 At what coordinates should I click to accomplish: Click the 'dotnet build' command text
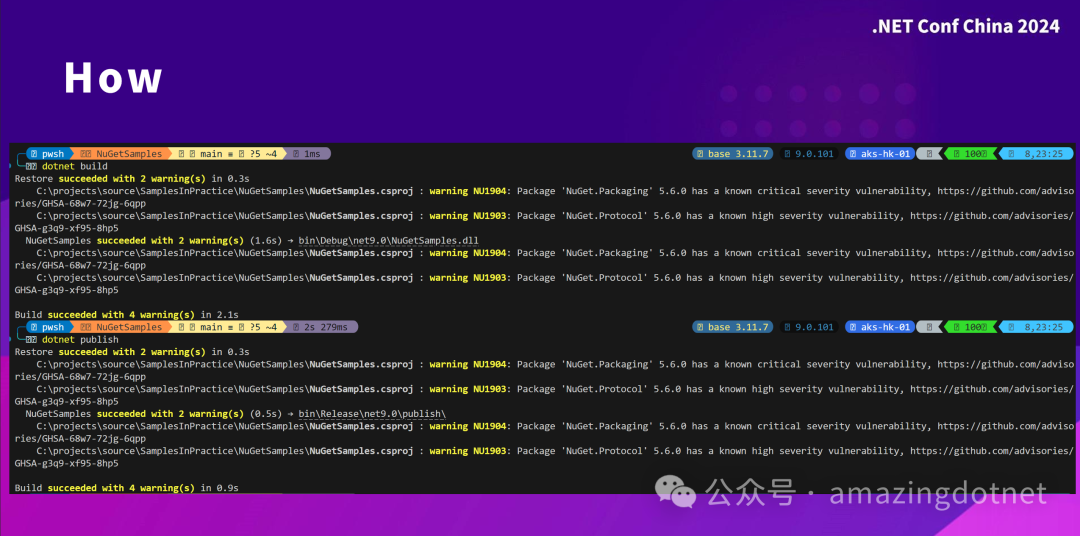pyautogui.click(x=74, y=166)
